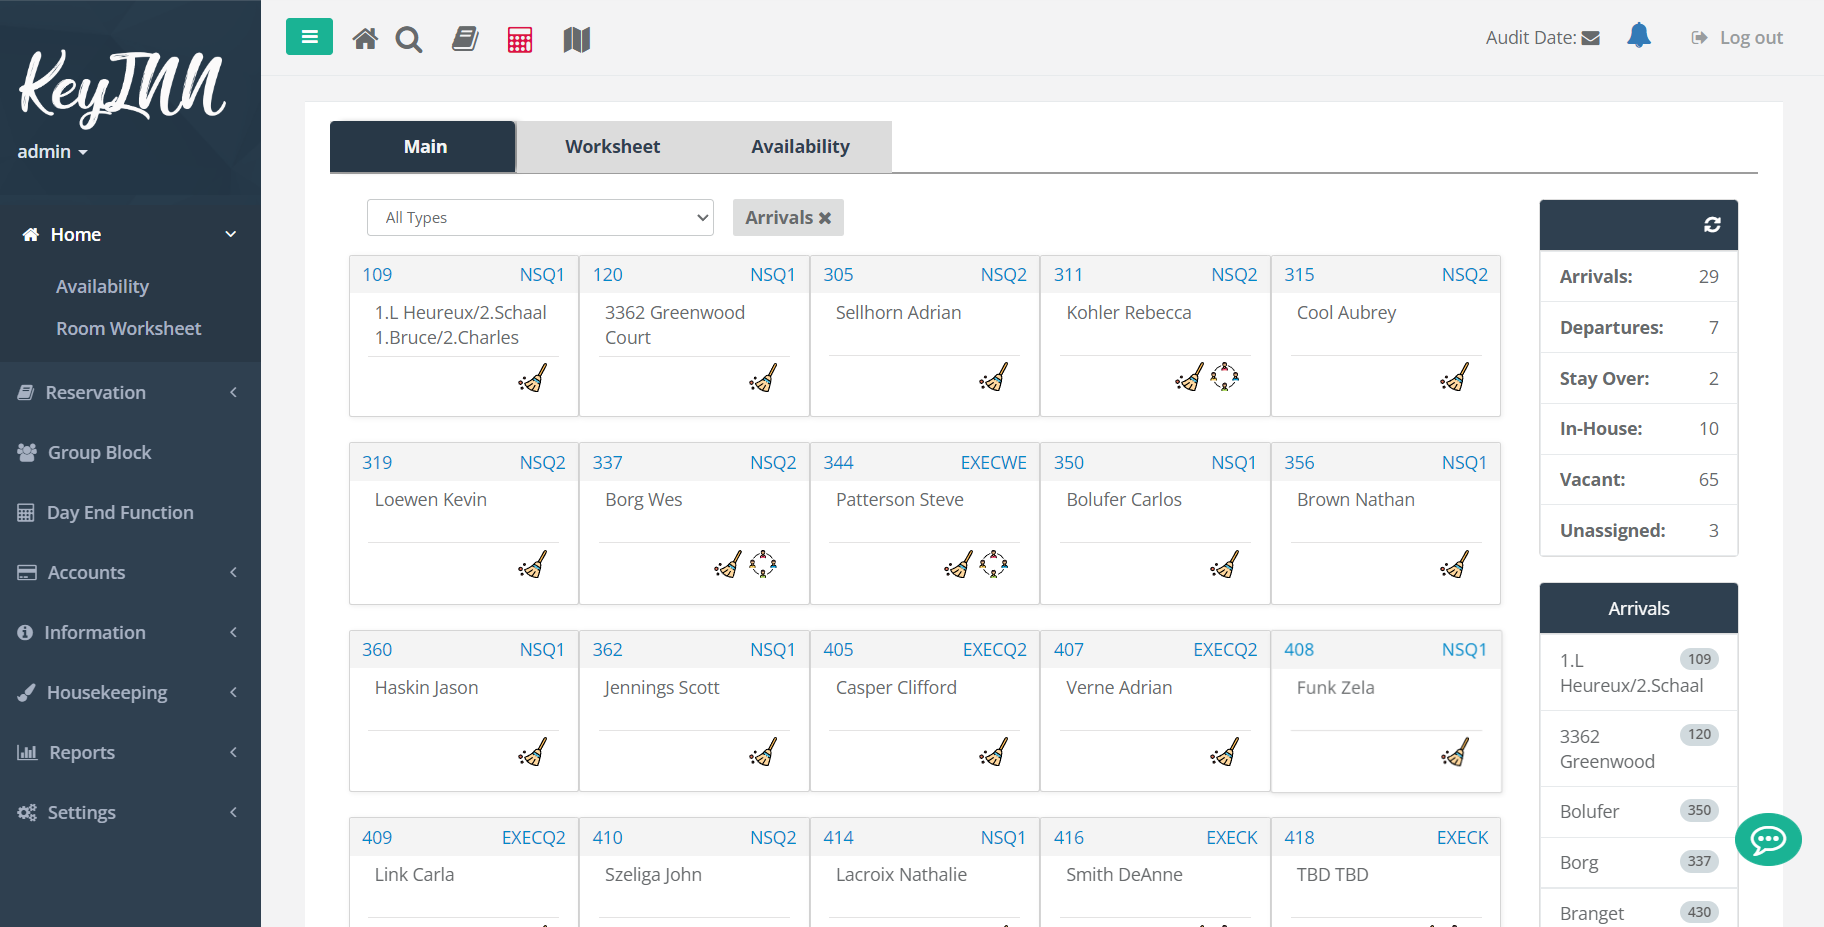Remove the Arrivals filter tag
The height and width of the screenshot is (927, 1824).
(x=825, y=218)
